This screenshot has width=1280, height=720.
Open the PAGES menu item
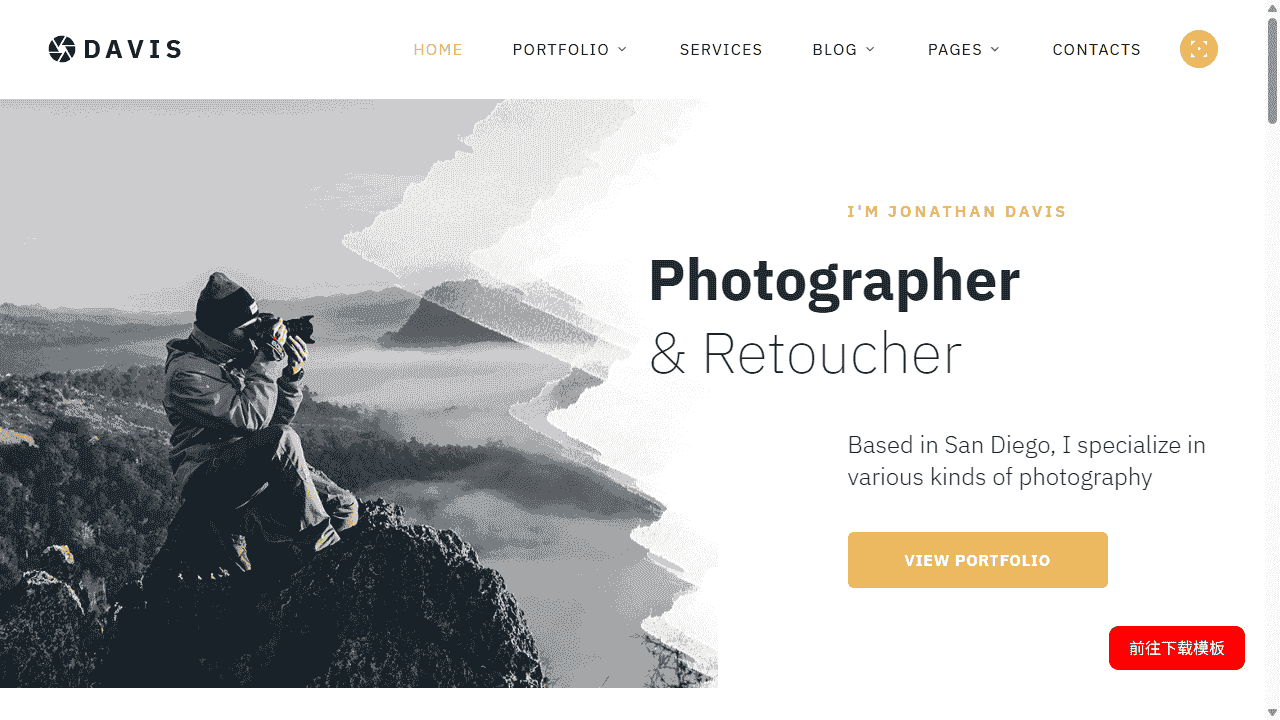click(x=955, y=49)
